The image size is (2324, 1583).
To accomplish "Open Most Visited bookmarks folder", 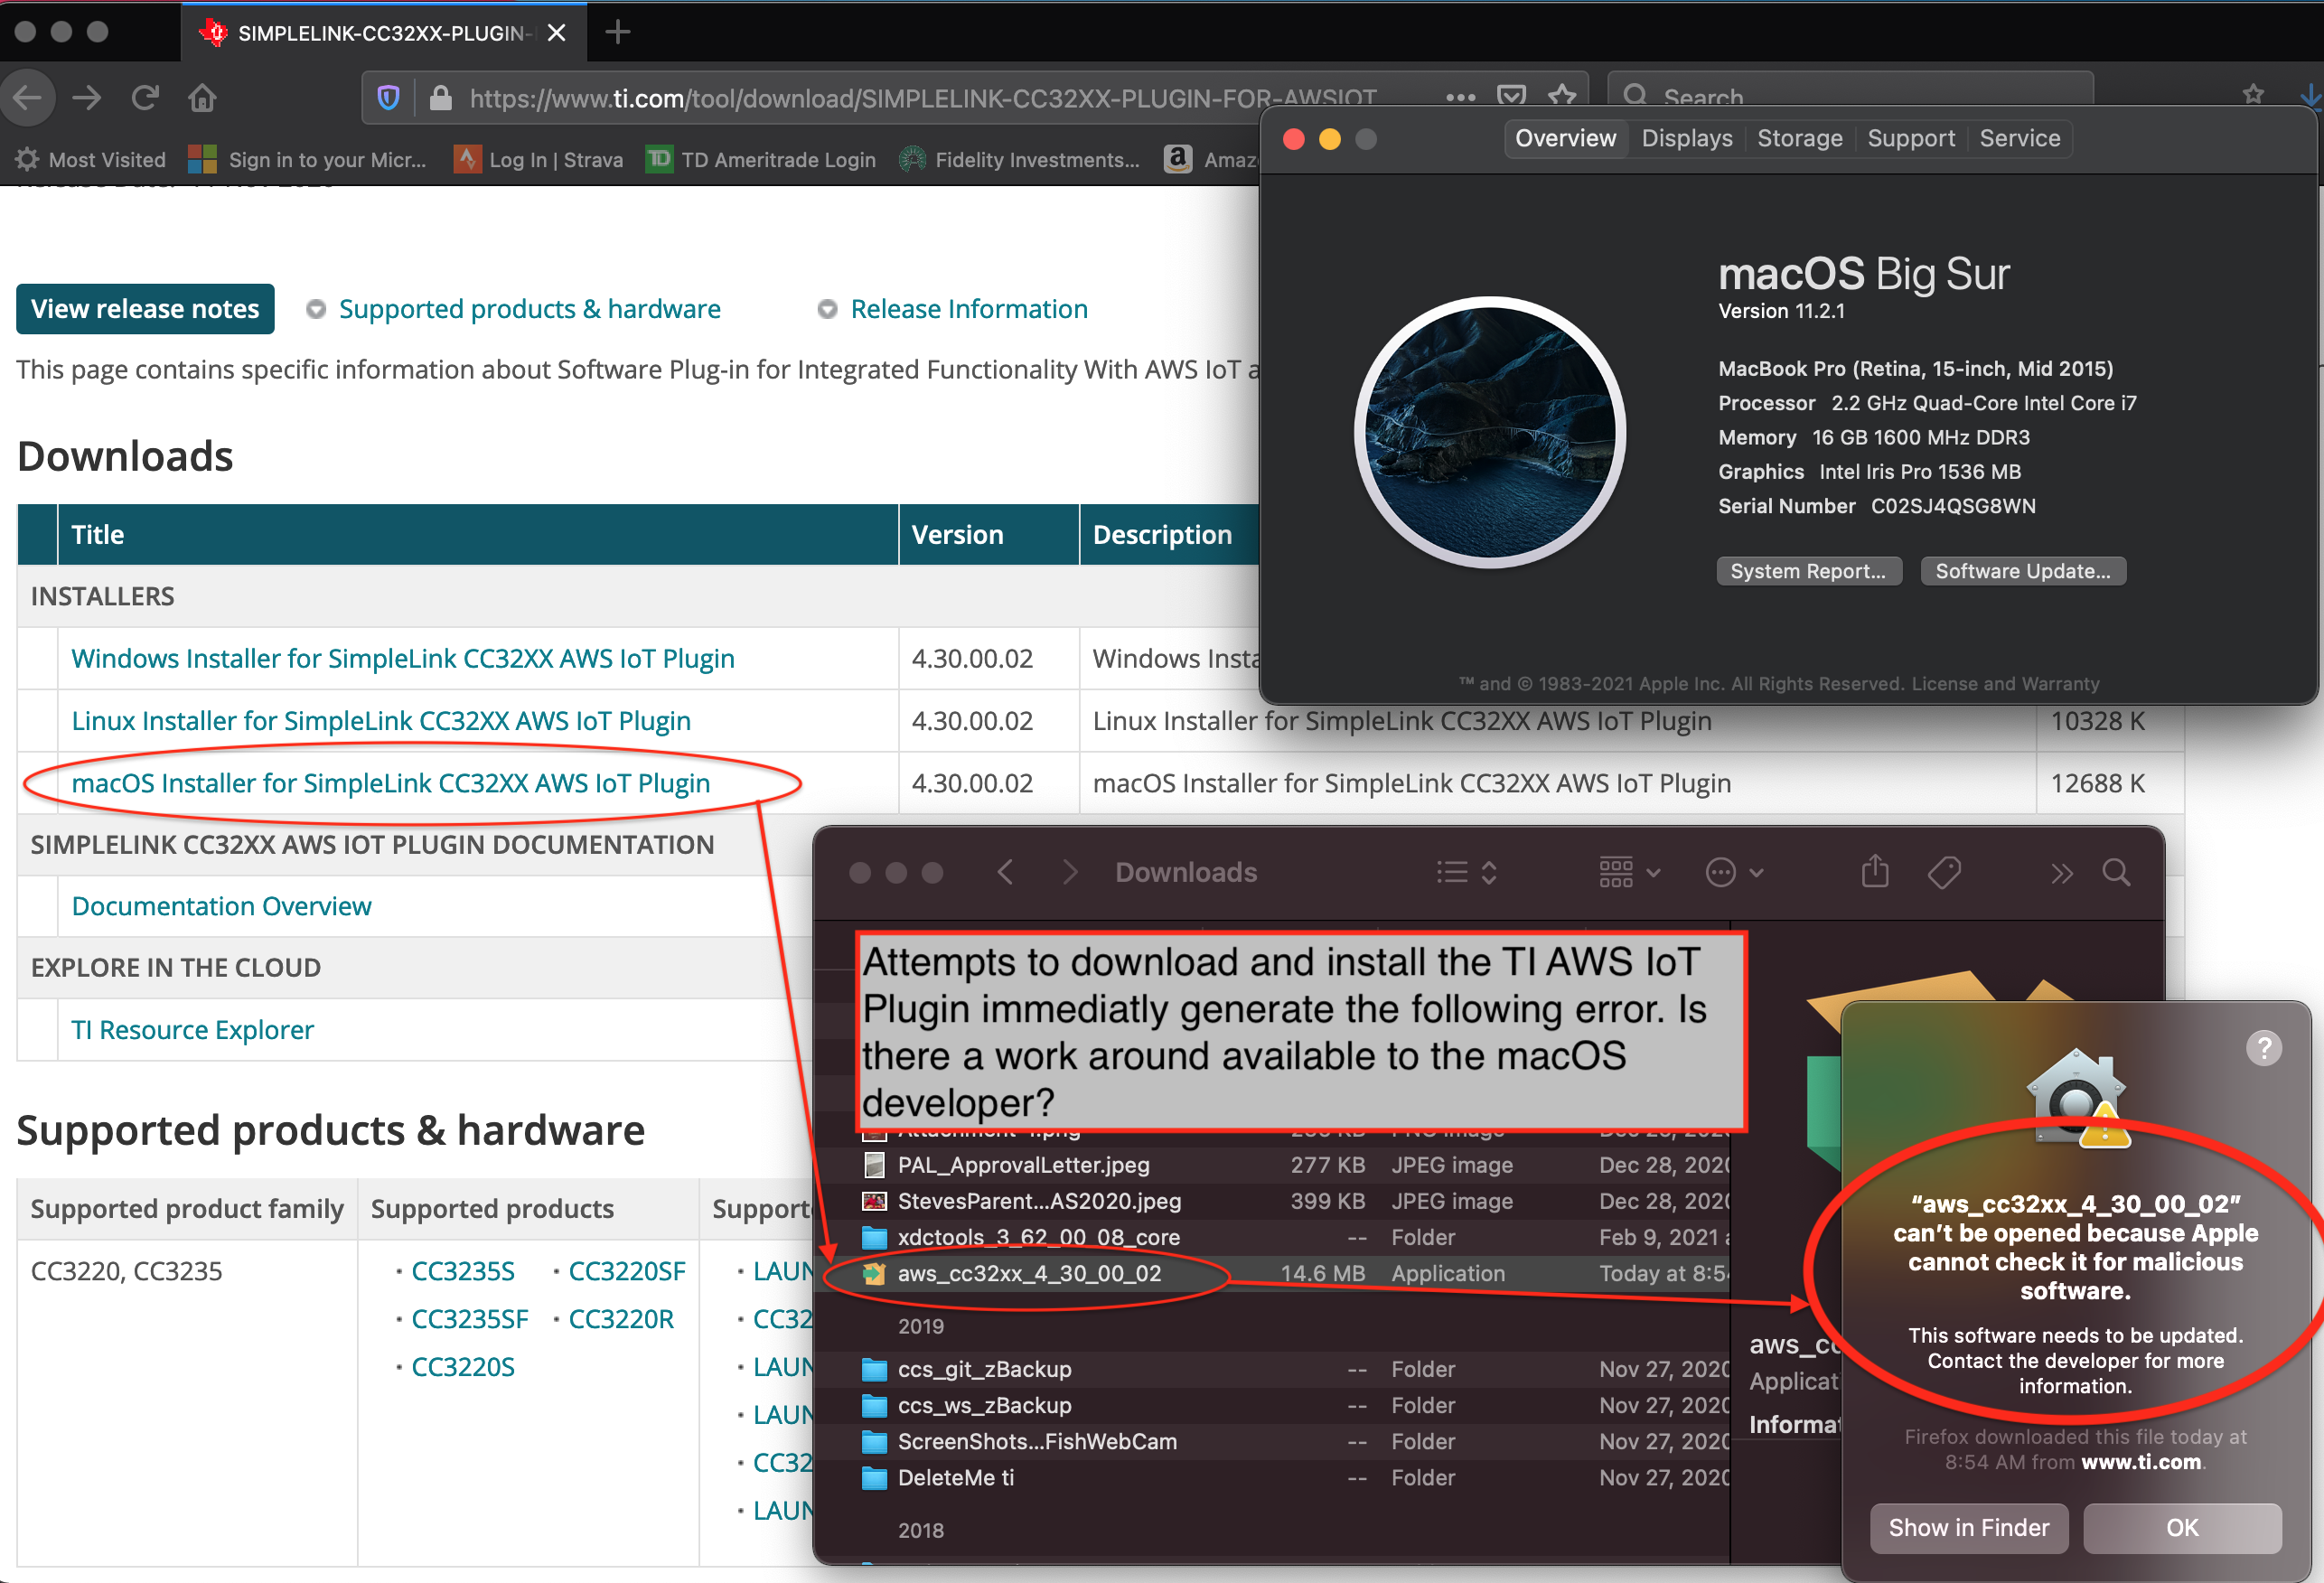I will [90, 159].
